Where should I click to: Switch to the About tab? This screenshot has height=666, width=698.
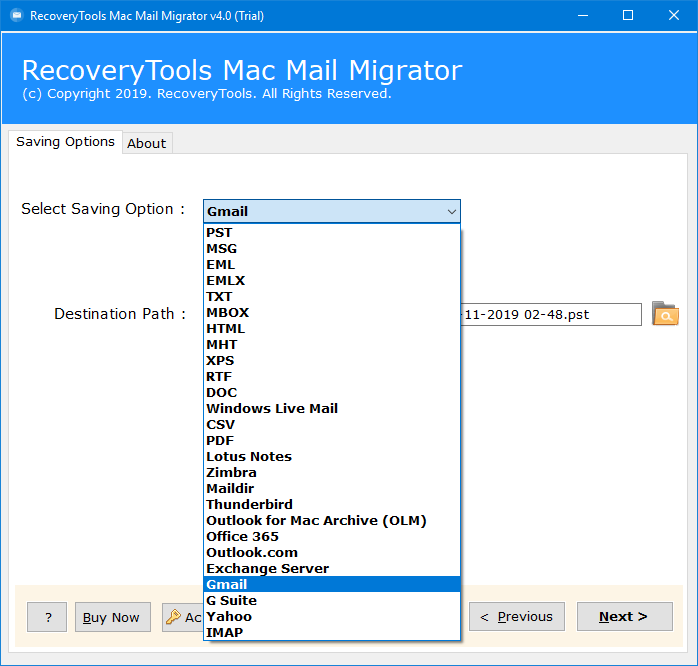(147, 143)
